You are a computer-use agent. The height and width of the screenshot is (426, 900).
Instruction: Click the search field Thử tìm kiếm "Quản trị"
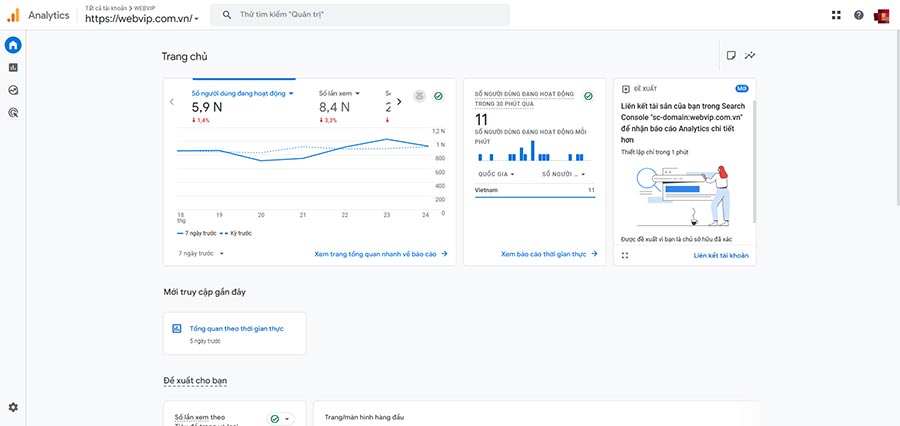pyautogui.click(x=360, y=15)
